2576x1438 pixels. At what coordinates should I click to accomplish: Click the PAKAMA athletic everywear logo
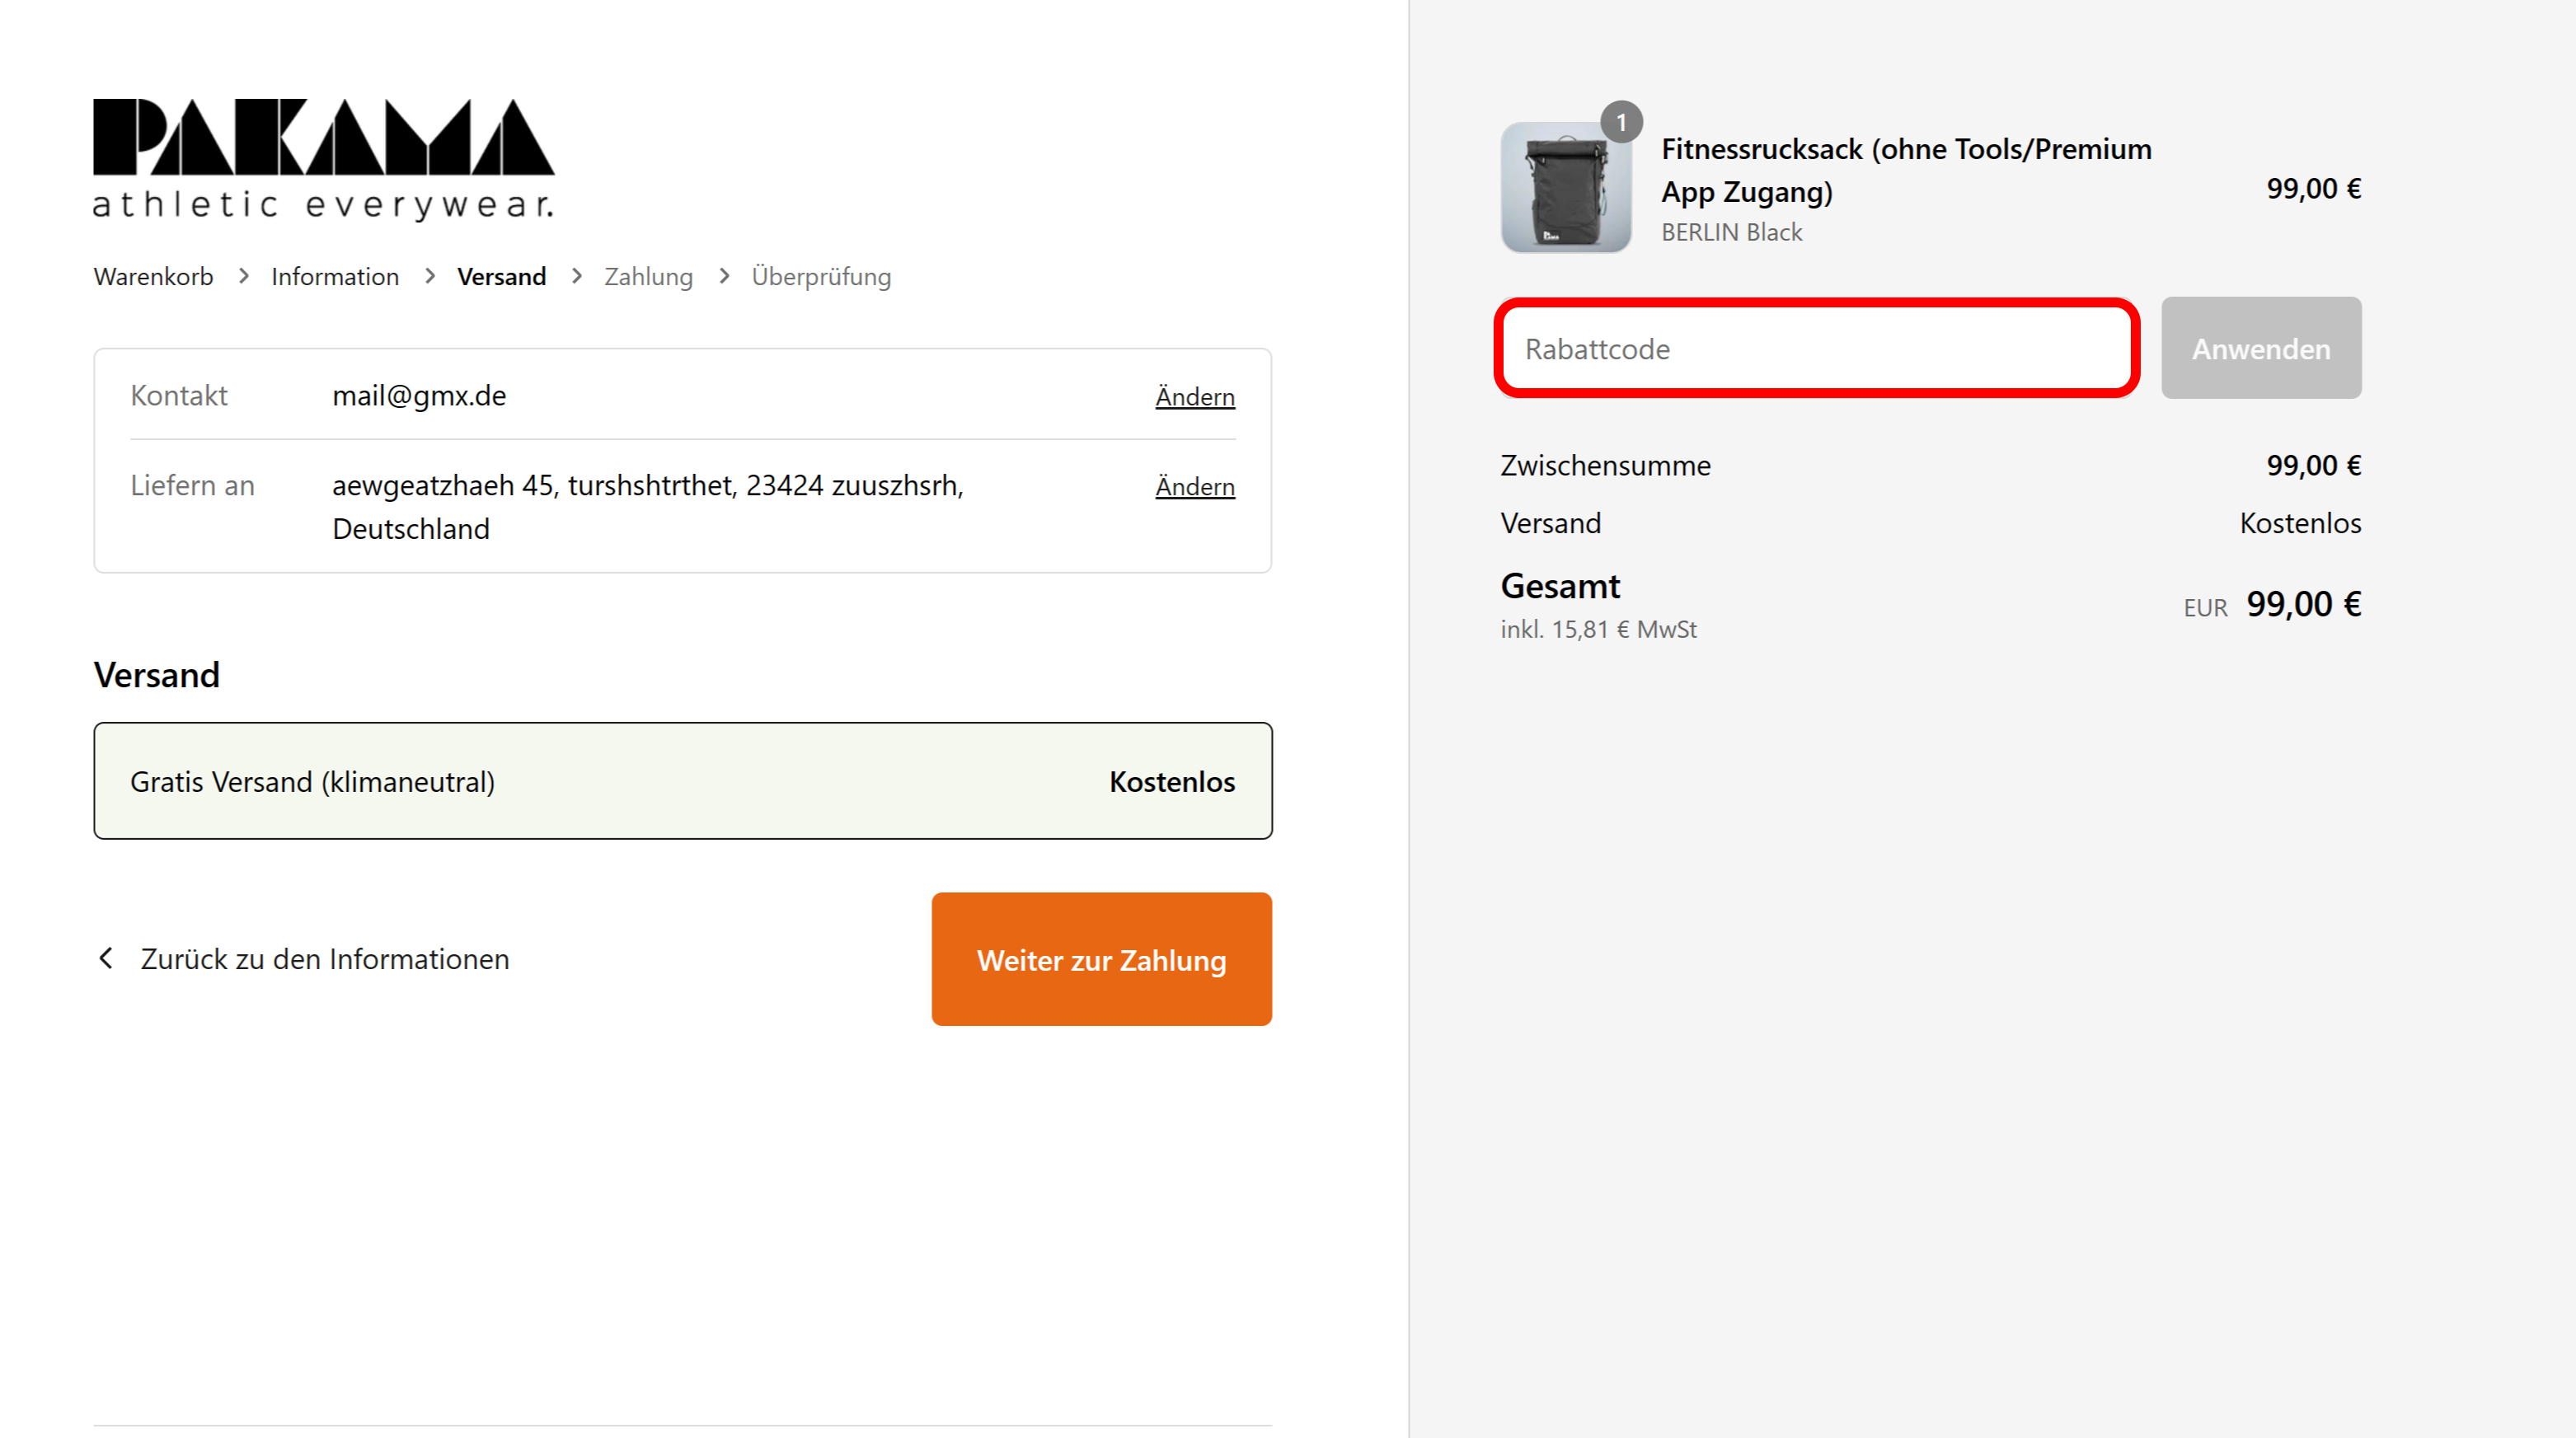pos(323,160)
